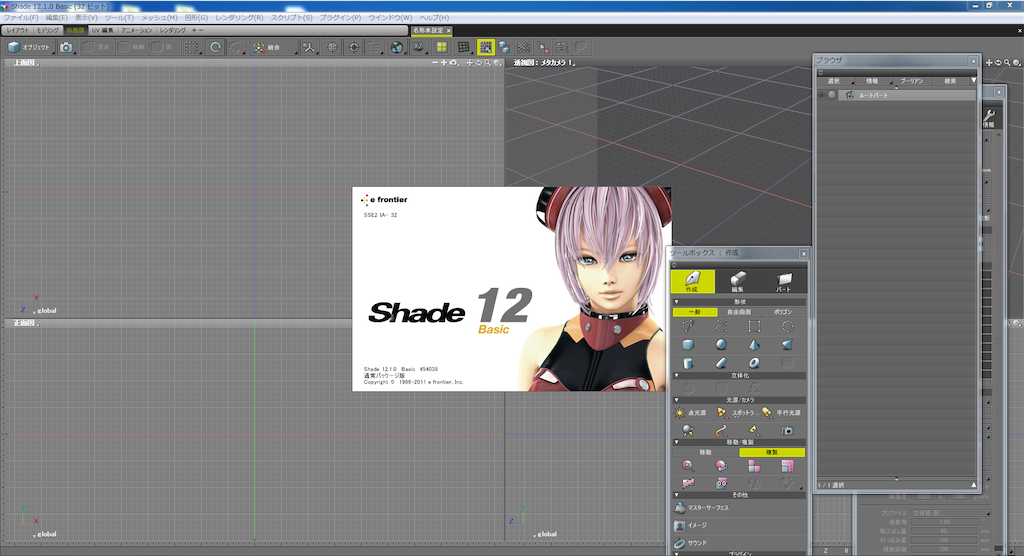
Task: Click the globe icon in the toolbar
Action: (x=396, y=47)
